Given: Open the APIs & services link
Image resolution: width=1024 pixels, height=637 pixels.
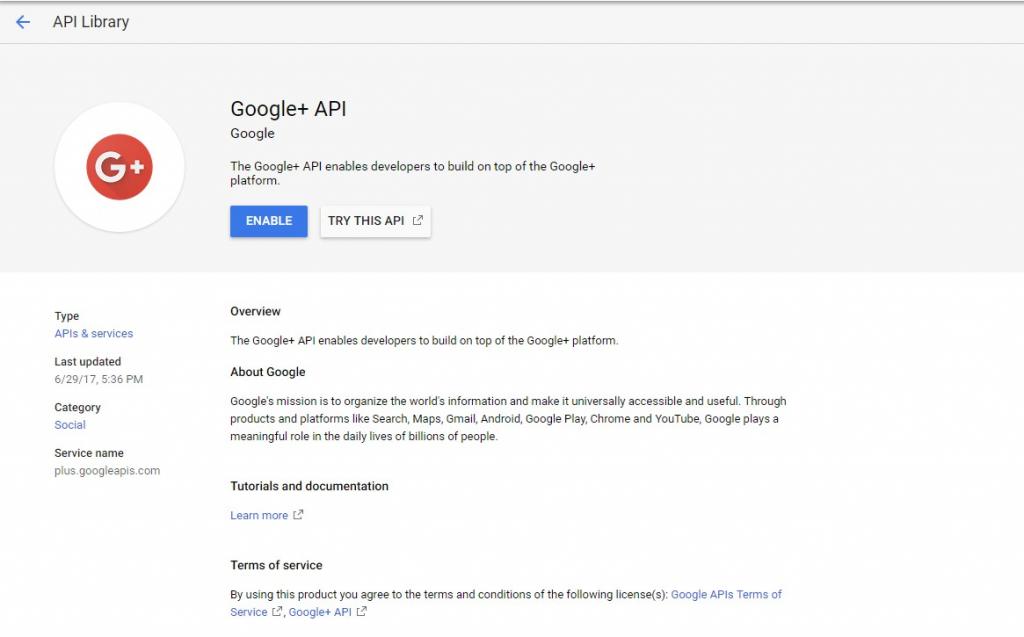Looking at the screenshot, I should pyautogui.click(x=93, y=334).
